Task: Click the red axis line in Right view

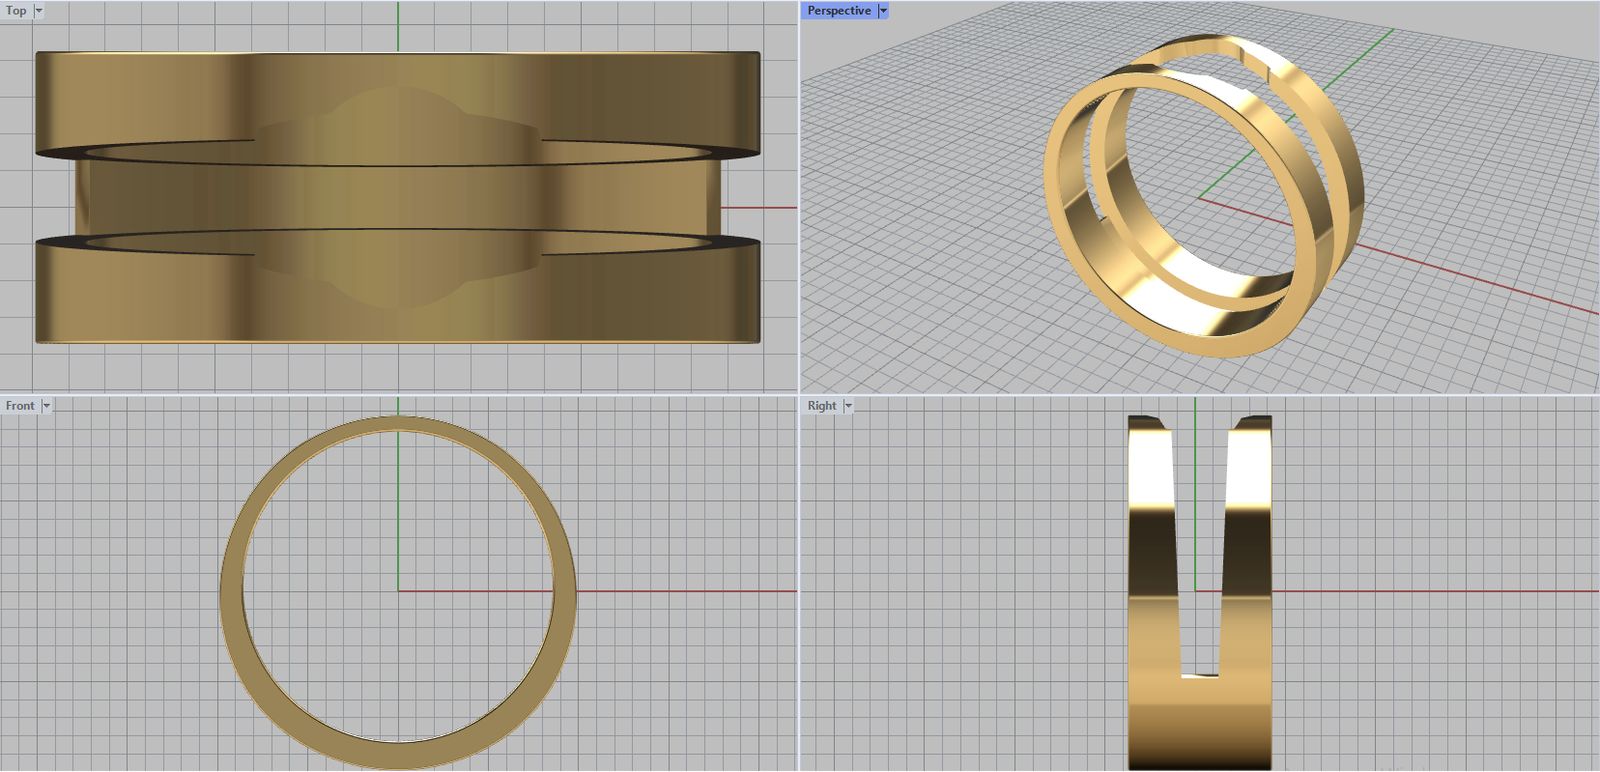Action: pos(1430,591)
